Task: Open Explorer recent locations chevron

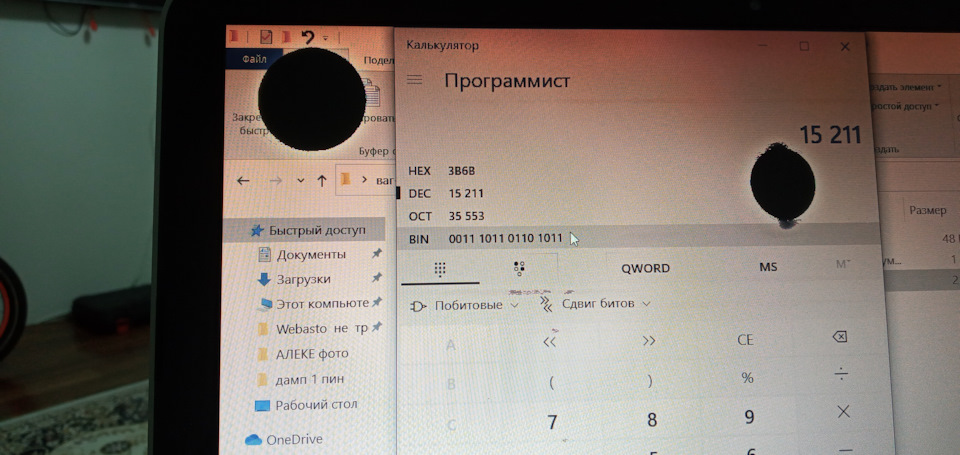Action: click(300, 181)
